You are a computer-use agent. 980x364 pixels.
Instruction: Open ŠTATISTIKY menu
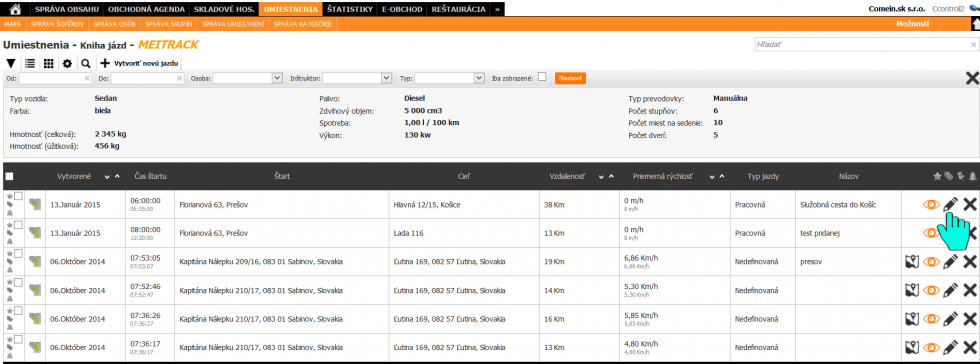click(350, 9)
